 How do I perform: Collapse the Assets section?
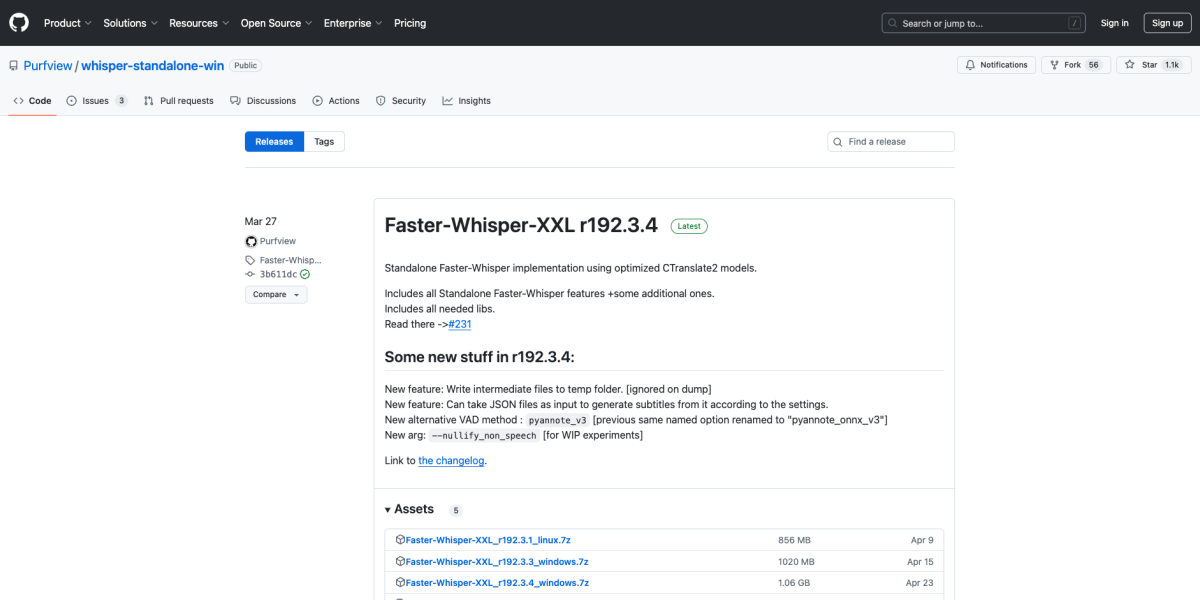pos(388,509)
